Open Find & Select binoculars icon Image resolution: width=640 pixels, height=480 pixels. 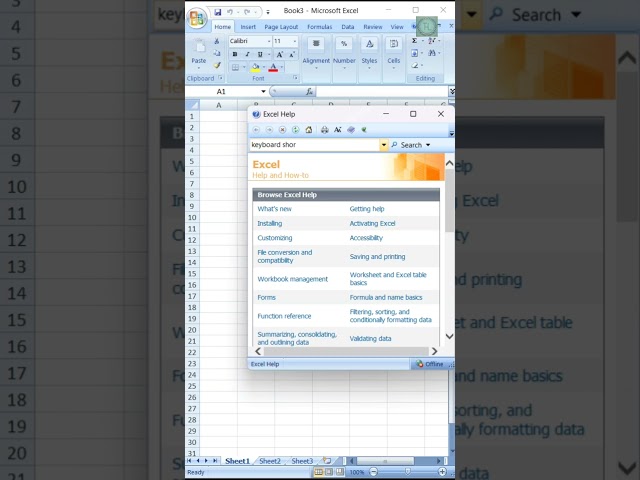click(x=432, y=53)
